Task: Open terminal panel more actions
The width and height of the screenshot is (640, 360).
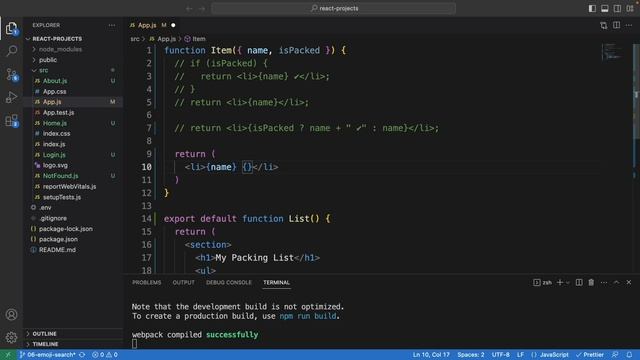Action: pos(604,282)
